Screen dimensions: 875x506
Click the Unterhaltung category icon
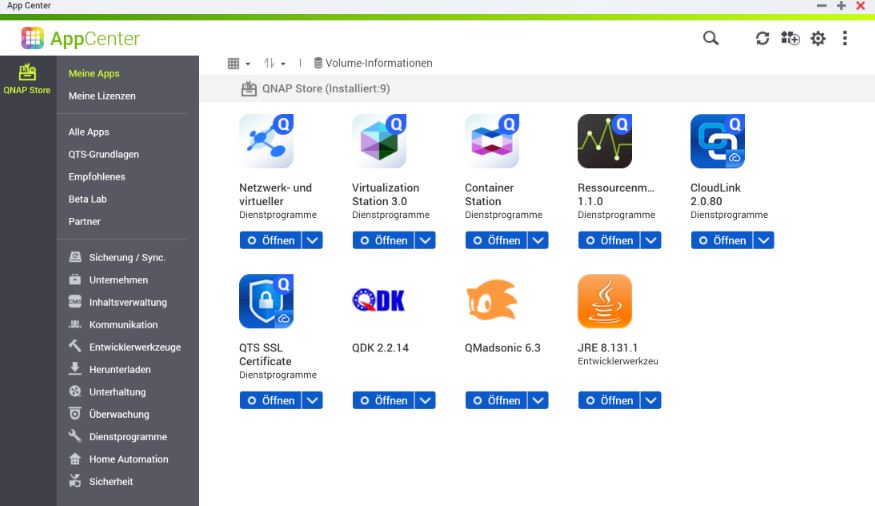pos(75,391)
